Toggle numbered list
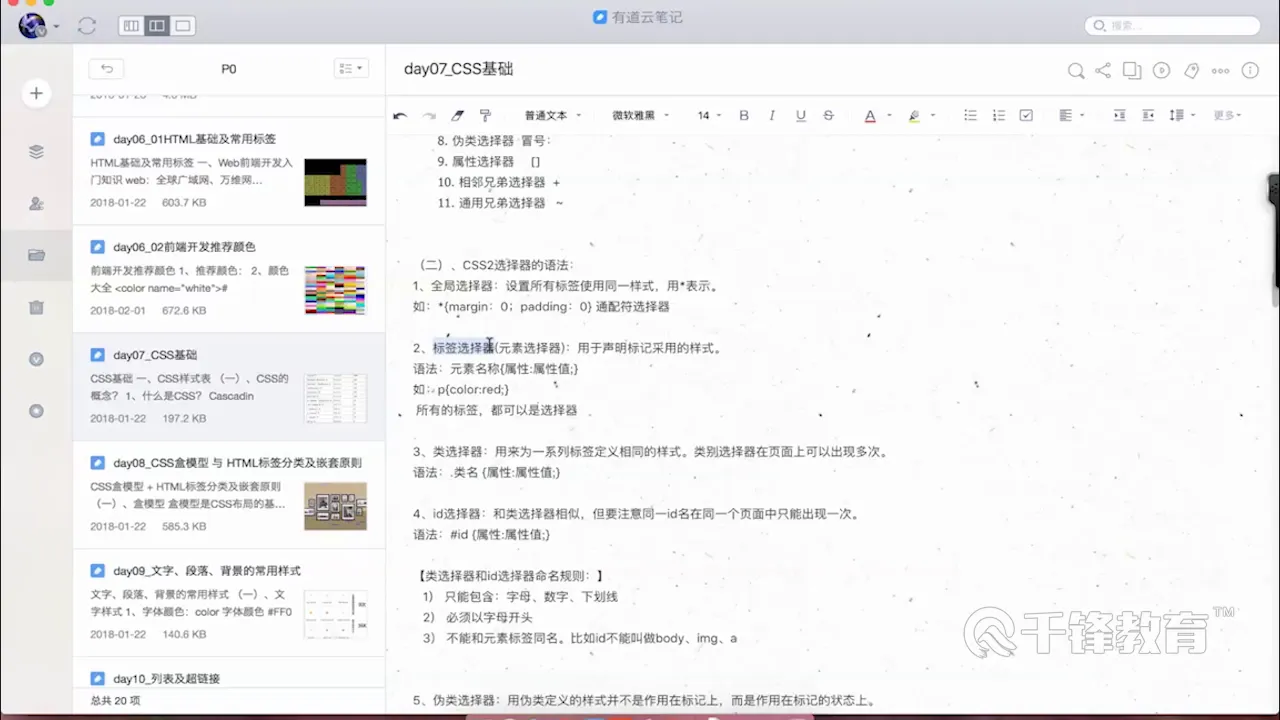Image resolution: width=1280 pixels, height=720 pixels. pos(998,116)
